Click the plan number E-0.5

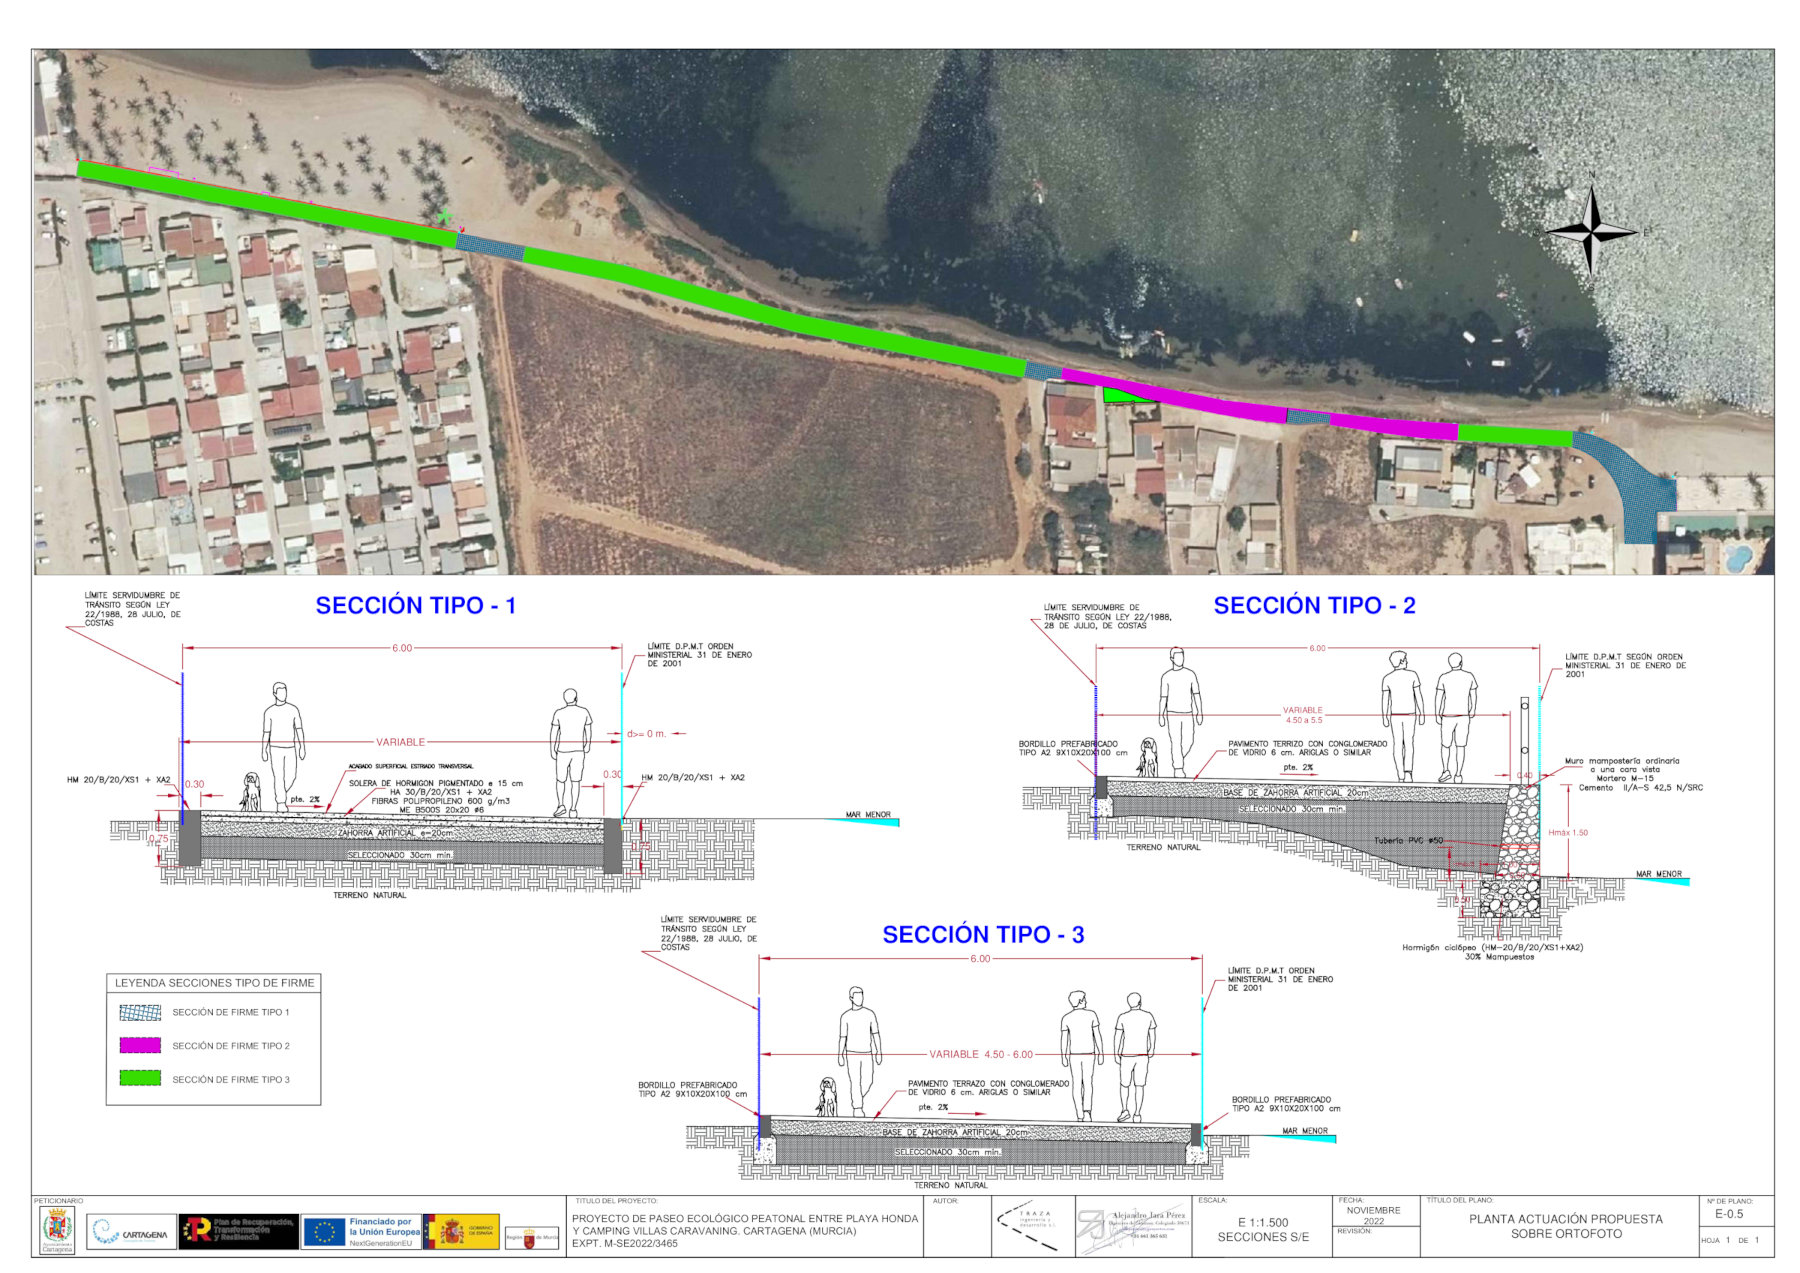pyautogui.click(x=1728, y=1214)
